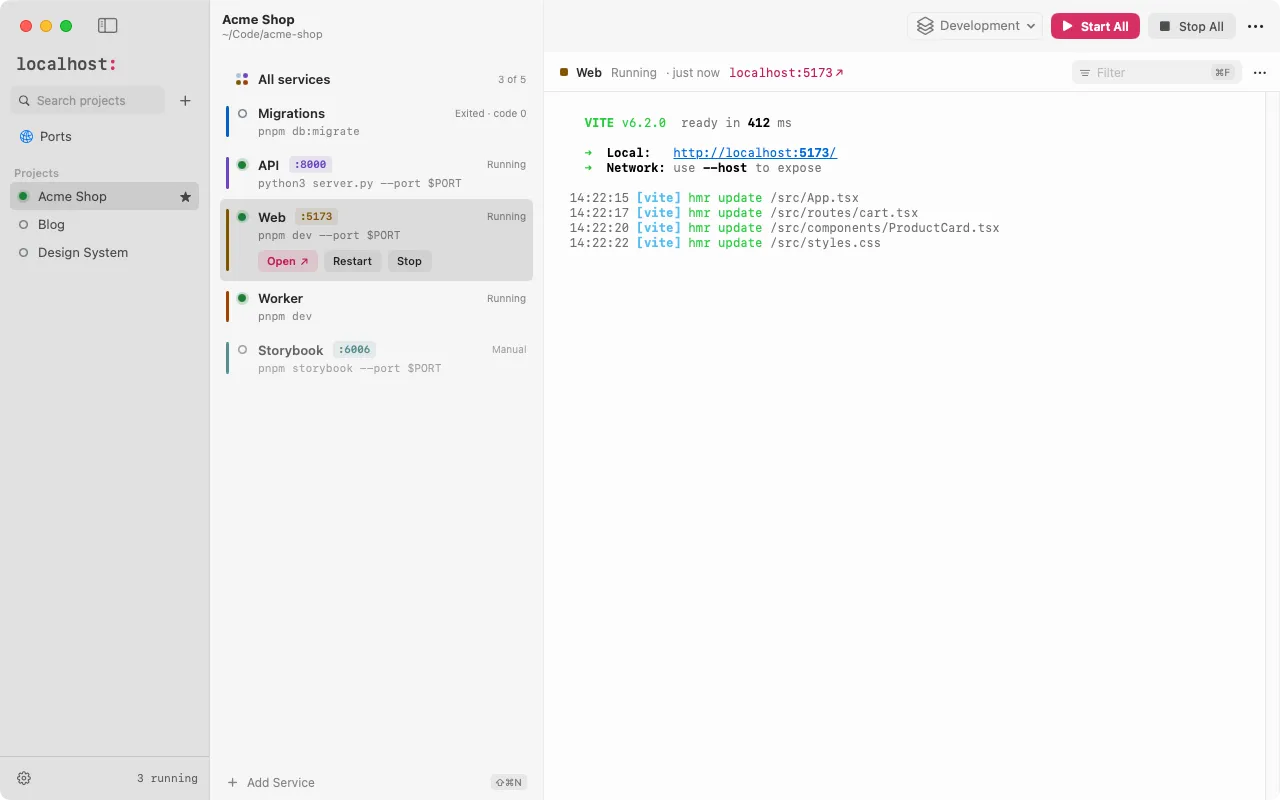Select the Blog project

104,225
